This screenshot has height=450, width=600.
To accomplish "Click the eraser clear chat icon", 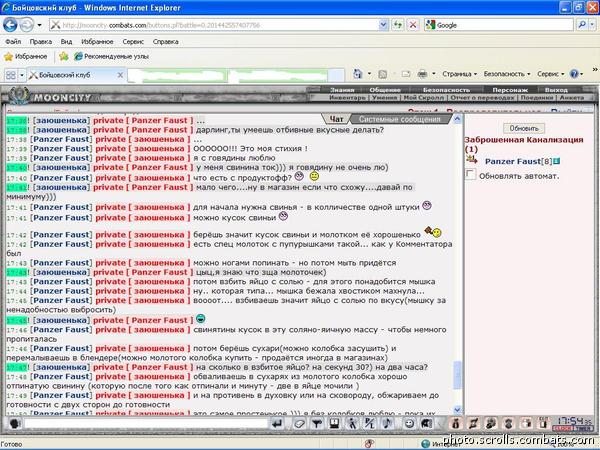I will 299,424.
